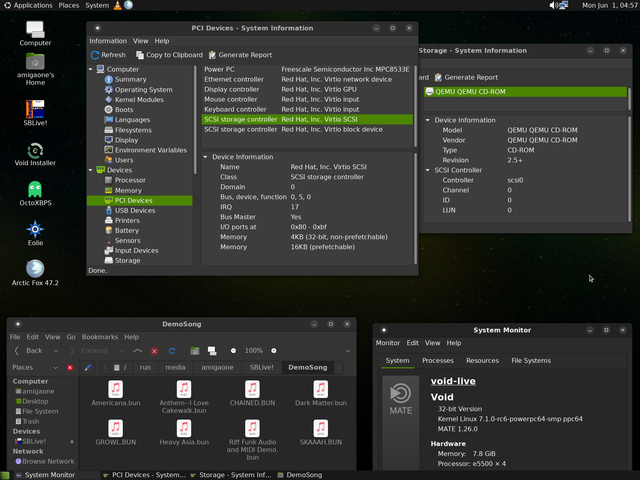Click the Stop icon in DemoSong toolbar
Image resolution: width=640 pixels, height=480 pixels.
click(154, 351)
